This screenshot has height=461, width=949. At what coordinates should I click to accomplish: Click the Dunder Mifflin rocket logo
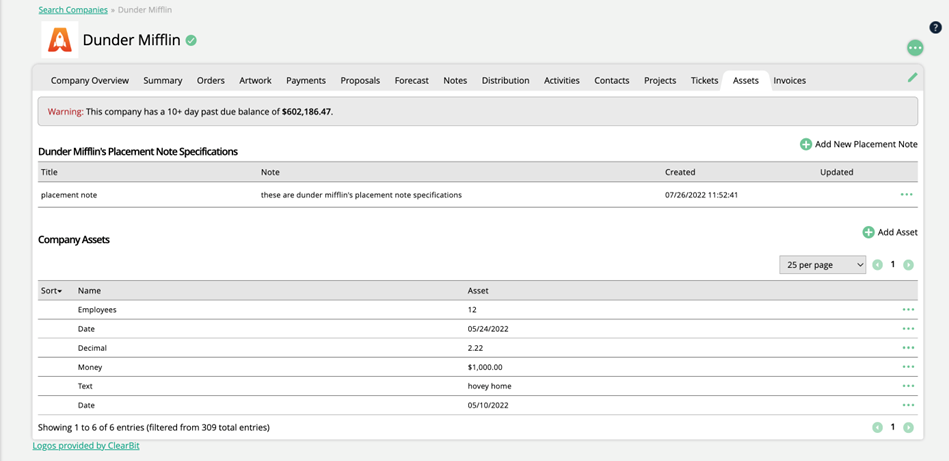point(60,40)
